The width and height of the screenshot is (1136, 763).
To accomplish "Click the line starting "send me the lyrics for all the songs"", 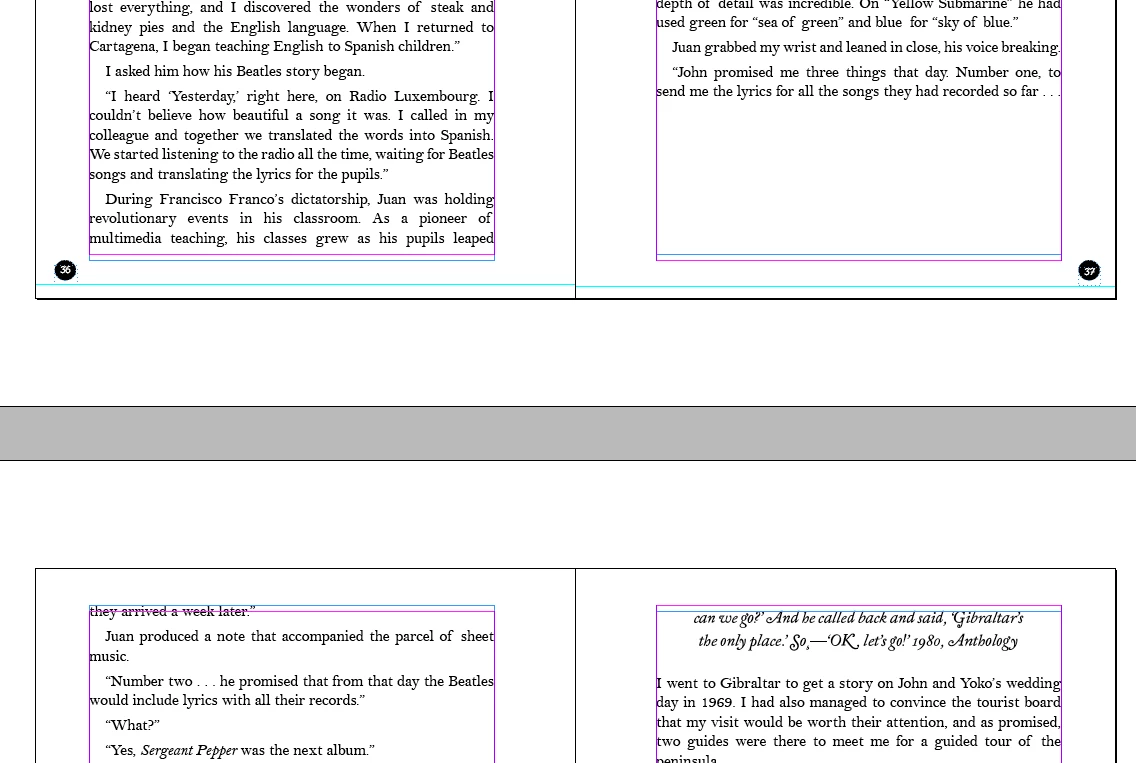I will [x=859, y=91].
